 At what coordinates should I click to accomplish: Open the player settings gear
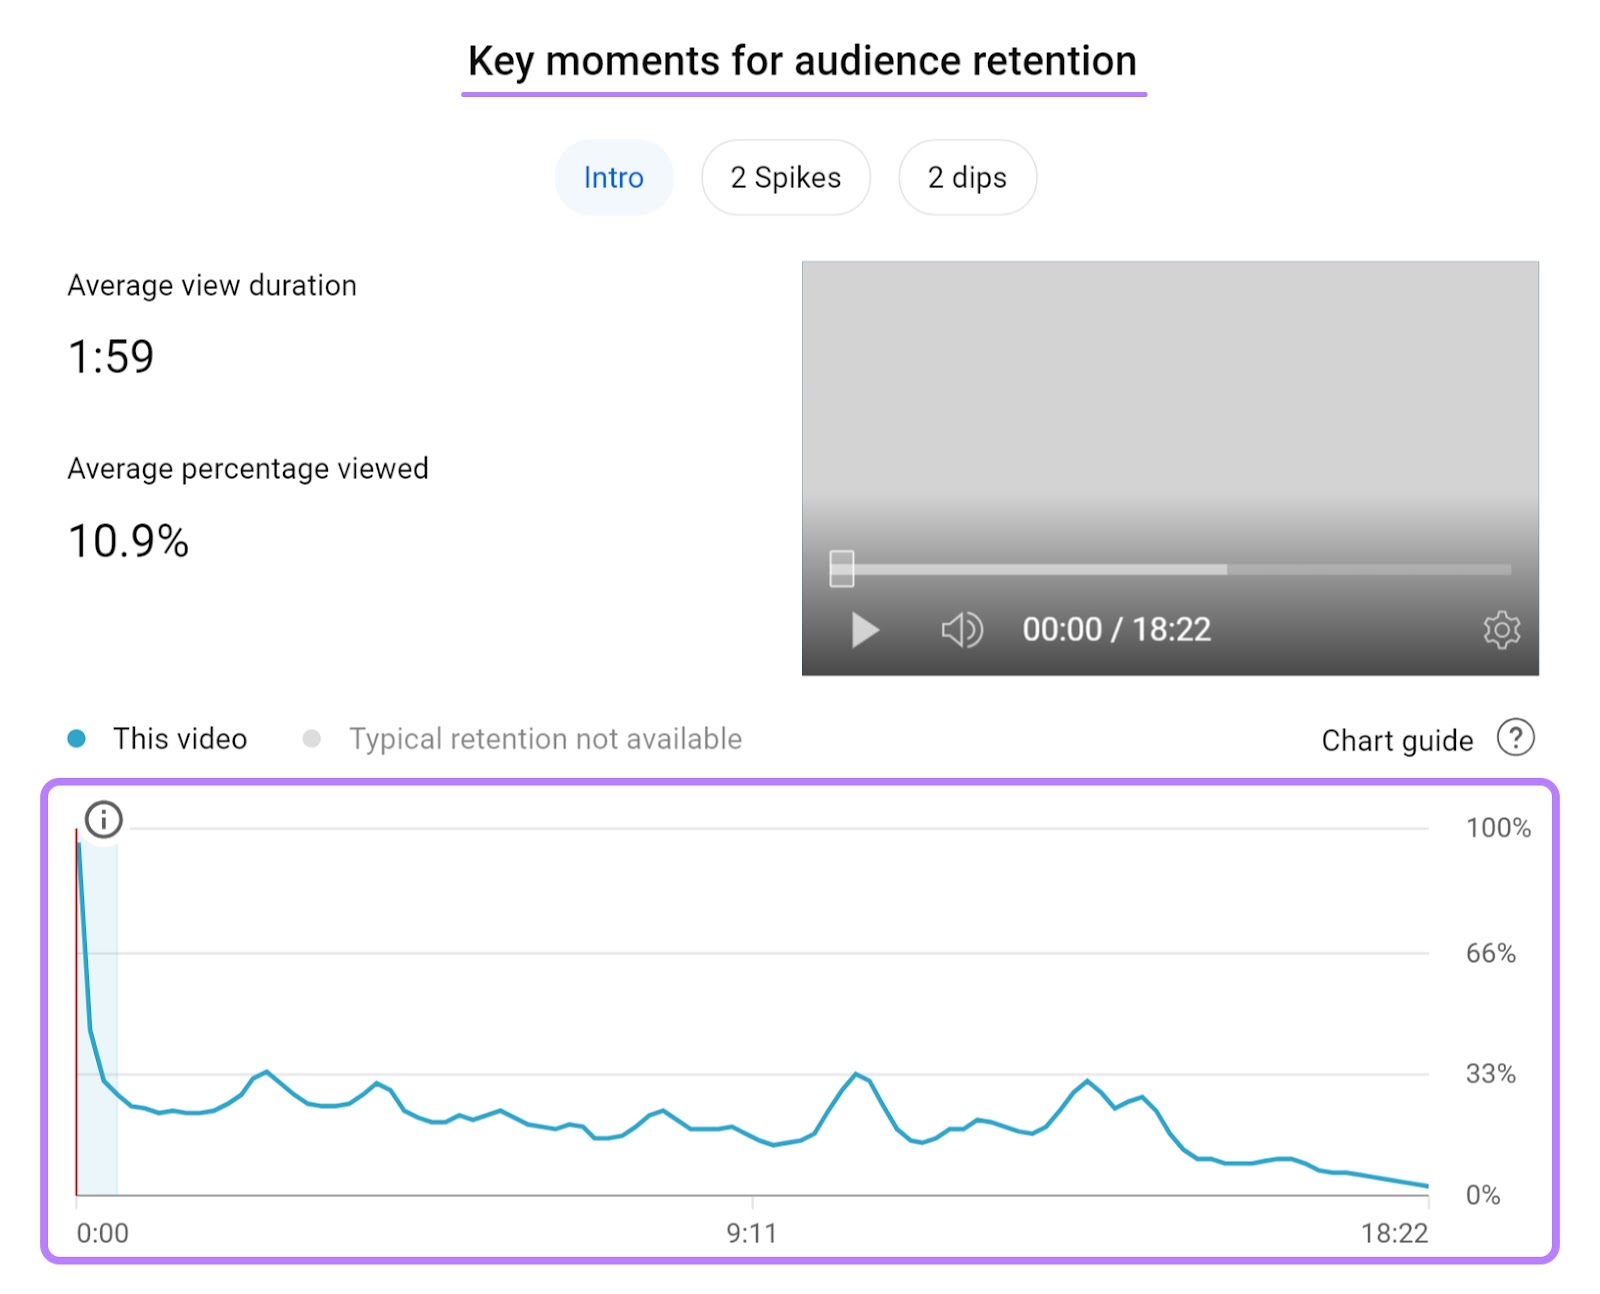(x=1500, y=630)
